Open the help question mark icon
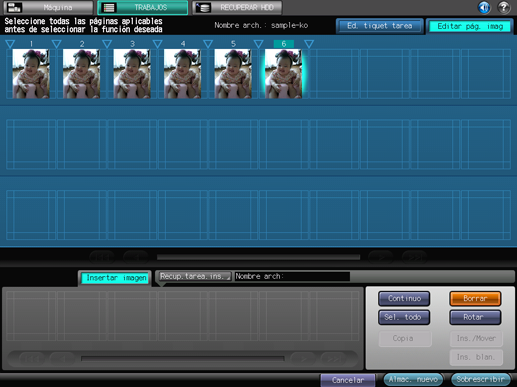The height and width of the screenshot is (387, 517). [x=504, y=7]
